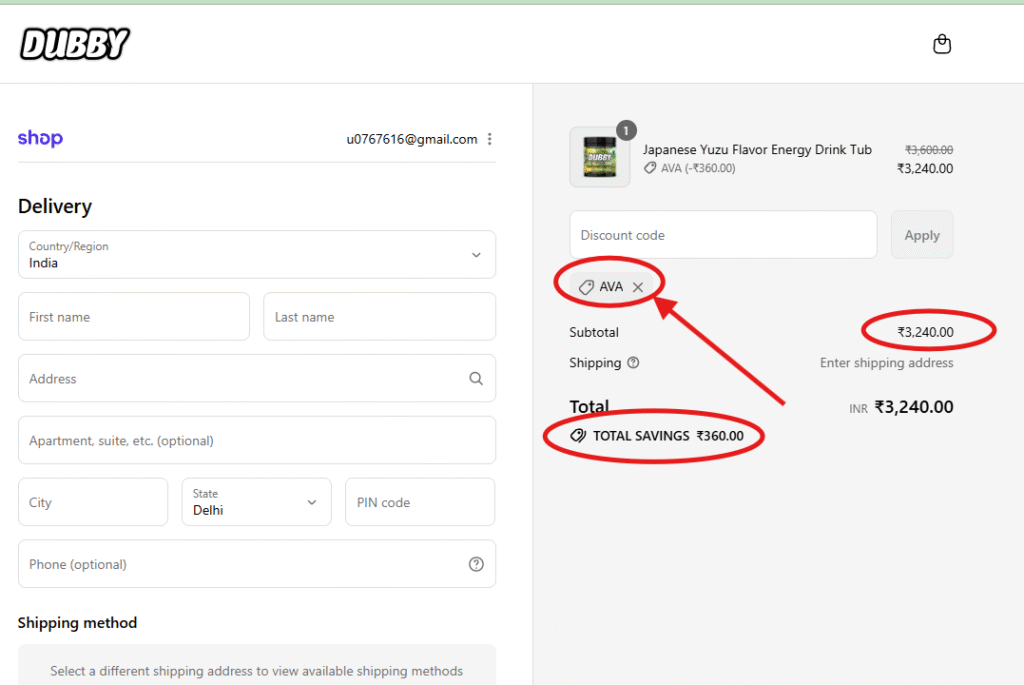The width and height of the screenshot is (1024, 685).
Task: Open account options three-dot menu
Action: pyautogui.click(x=490, y=139)
